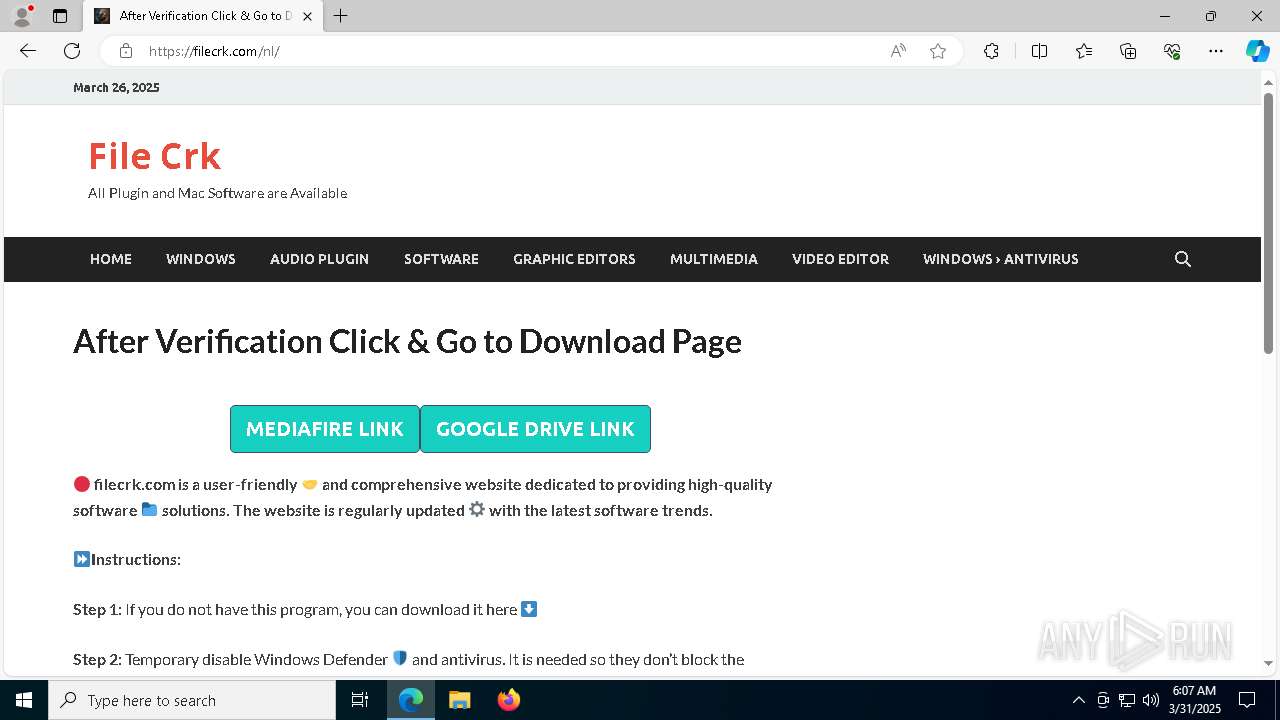Screen dimensions: 1280x720
Task: Open Task View on taskbar
Action: (360, 700)
